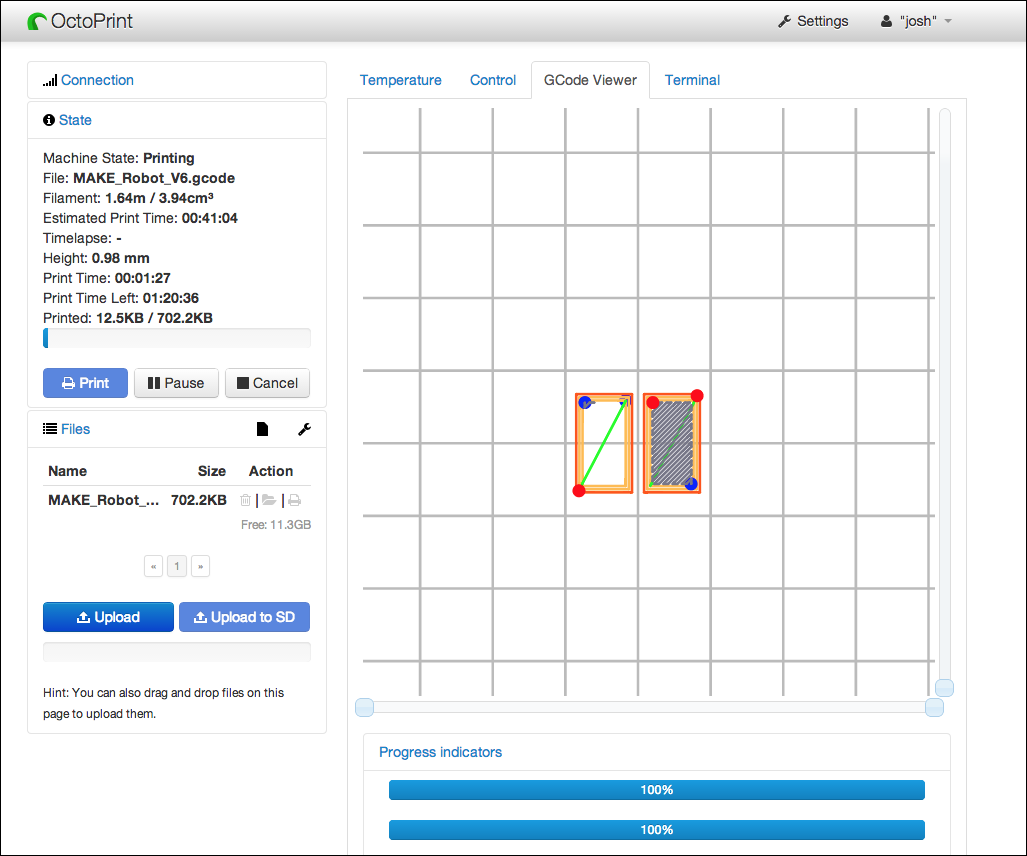Open Settings with the wrench in navbar
The image size is (1027, 856).
tap(813, 21)
